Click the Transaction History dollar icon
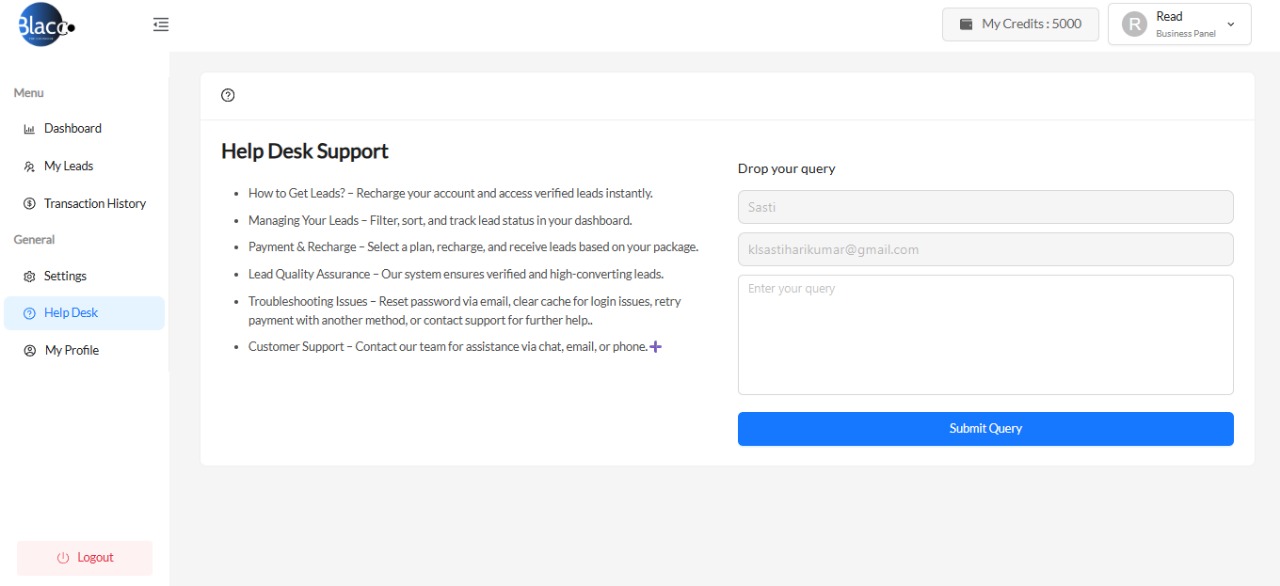The width and height of the screenshot is (1280, 586). coord(29,204)
